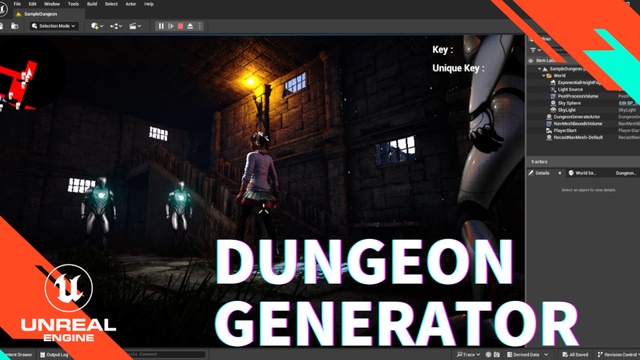Click the frame advance skip icon
Viewport: 640px width, 360px height.
tap(171, 26)
